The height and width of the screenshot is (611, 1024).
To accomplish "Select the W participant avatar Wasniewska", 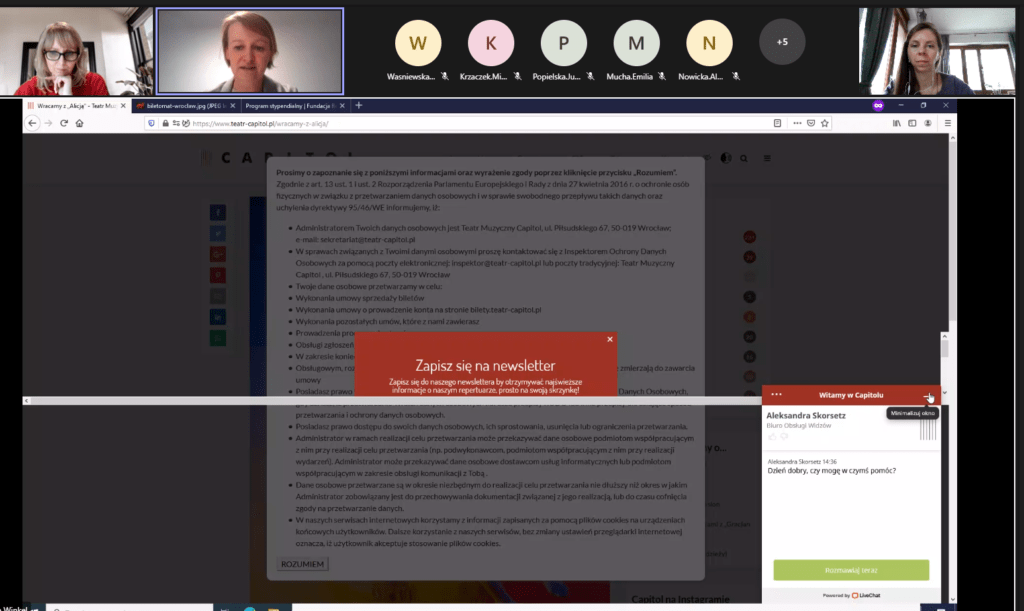I will (418, 43).
